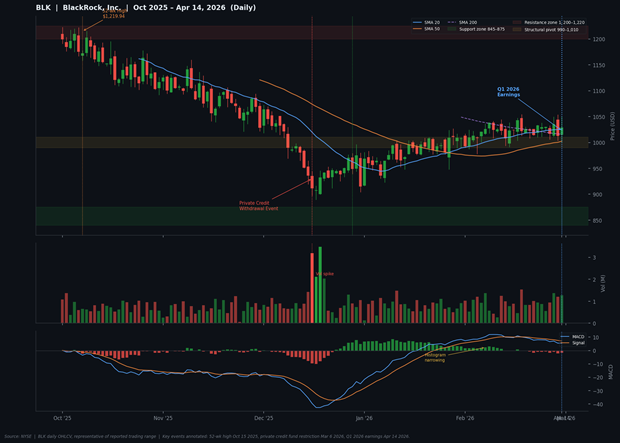Screen dimensions: 620x443
Task: Click the Feb '26 date axis label
Action: (466, 418)
